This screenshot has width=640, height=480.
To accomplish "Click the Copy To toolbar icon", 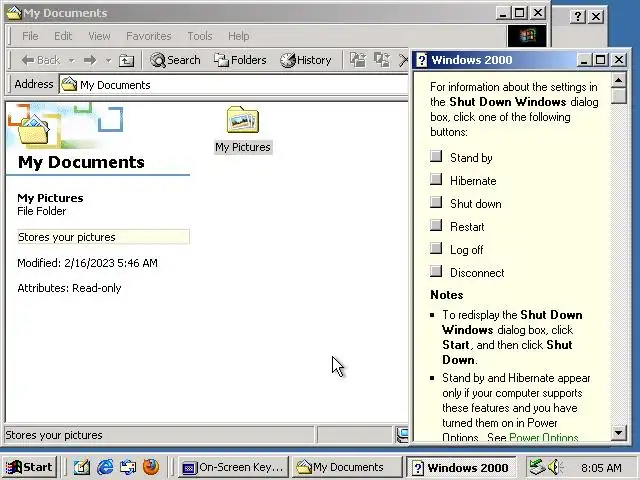I will pyautogui.click(x=382, y=60).
